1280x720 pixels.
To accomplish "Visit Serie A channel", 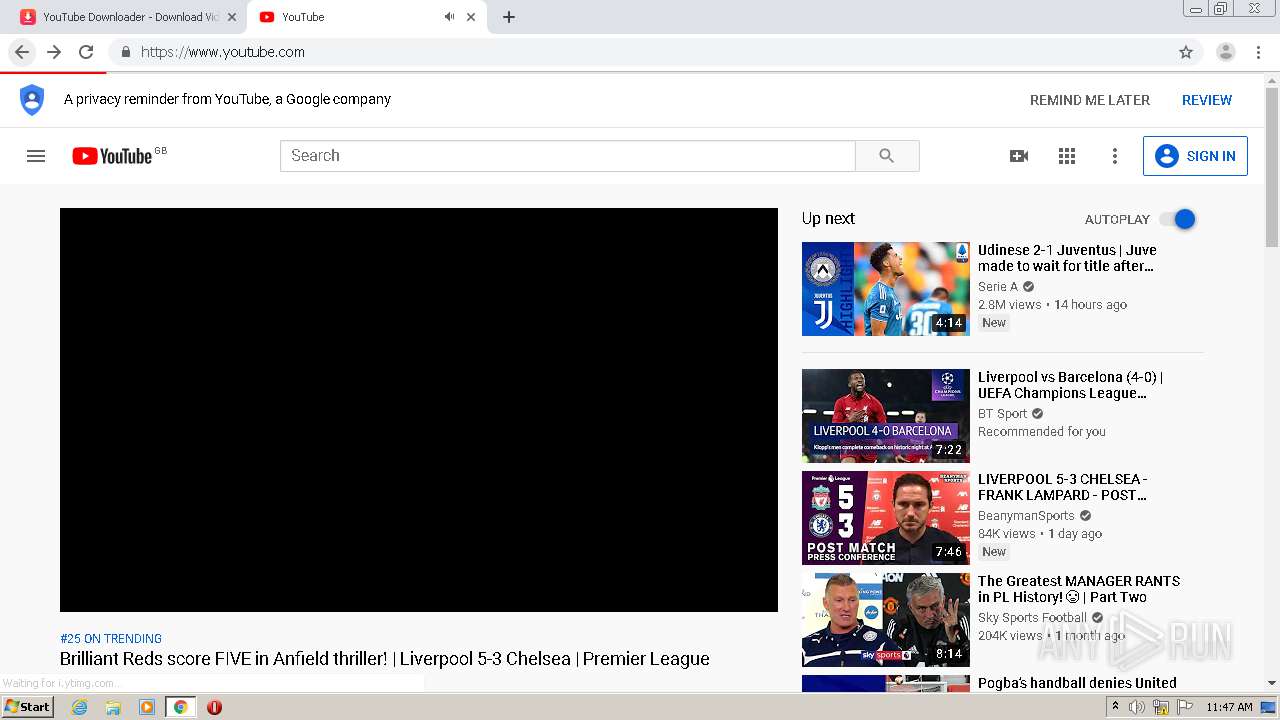I will [x=998, y=286].
